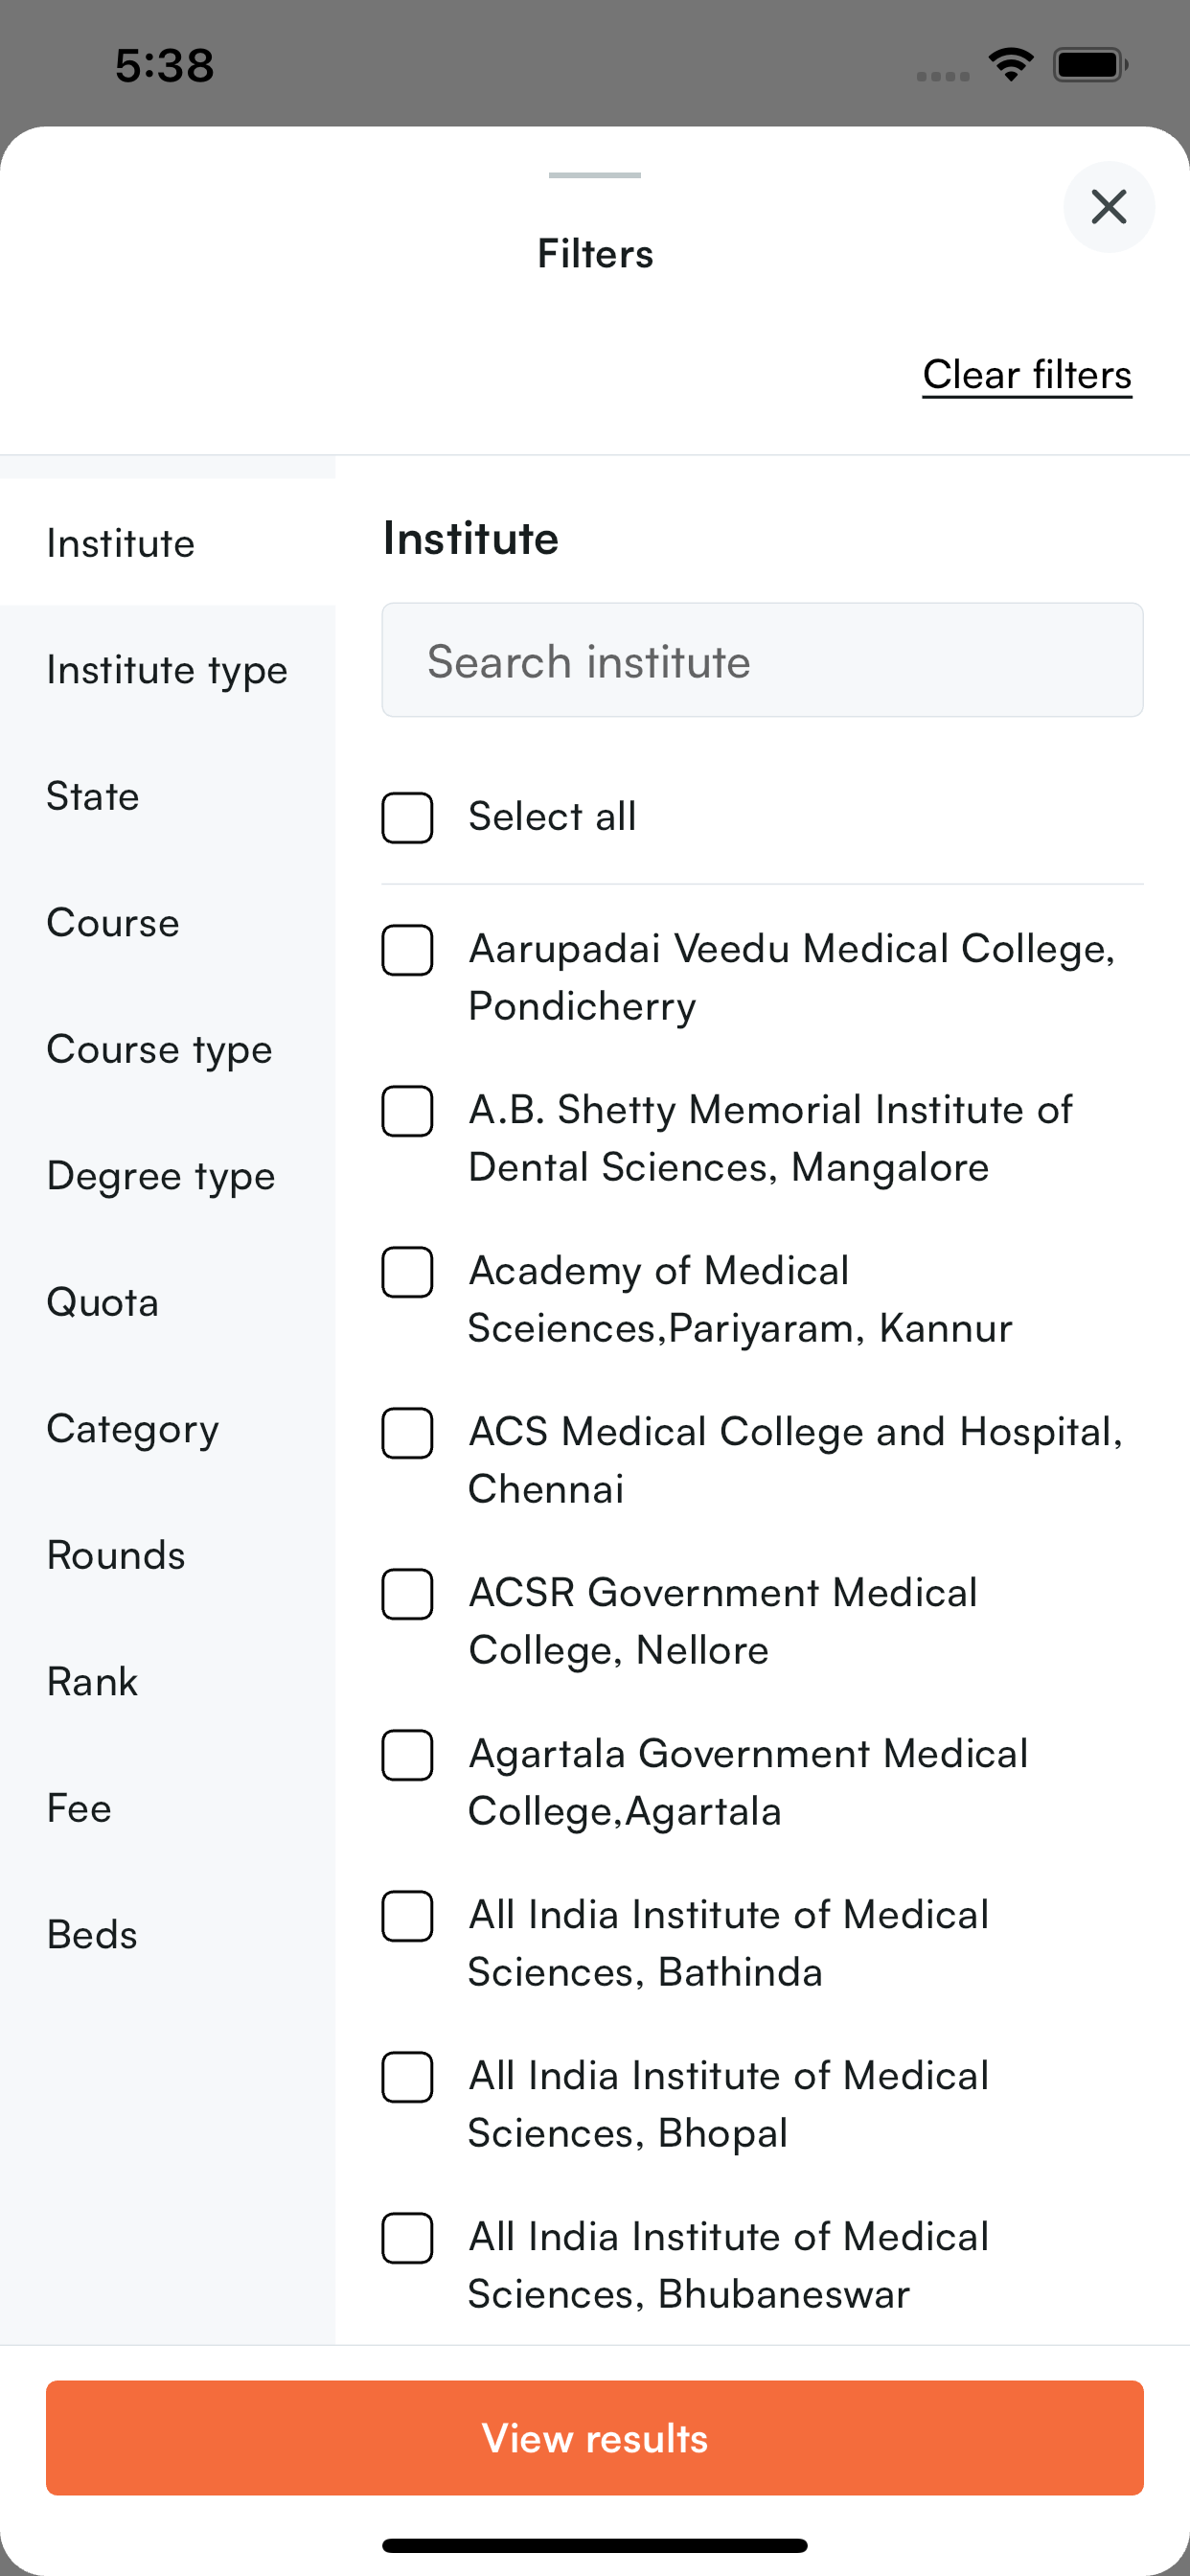The height and width of the screenshot is (2576, 1190).
Task: Click the Clear filters link
Action: tap(1026, 375)
